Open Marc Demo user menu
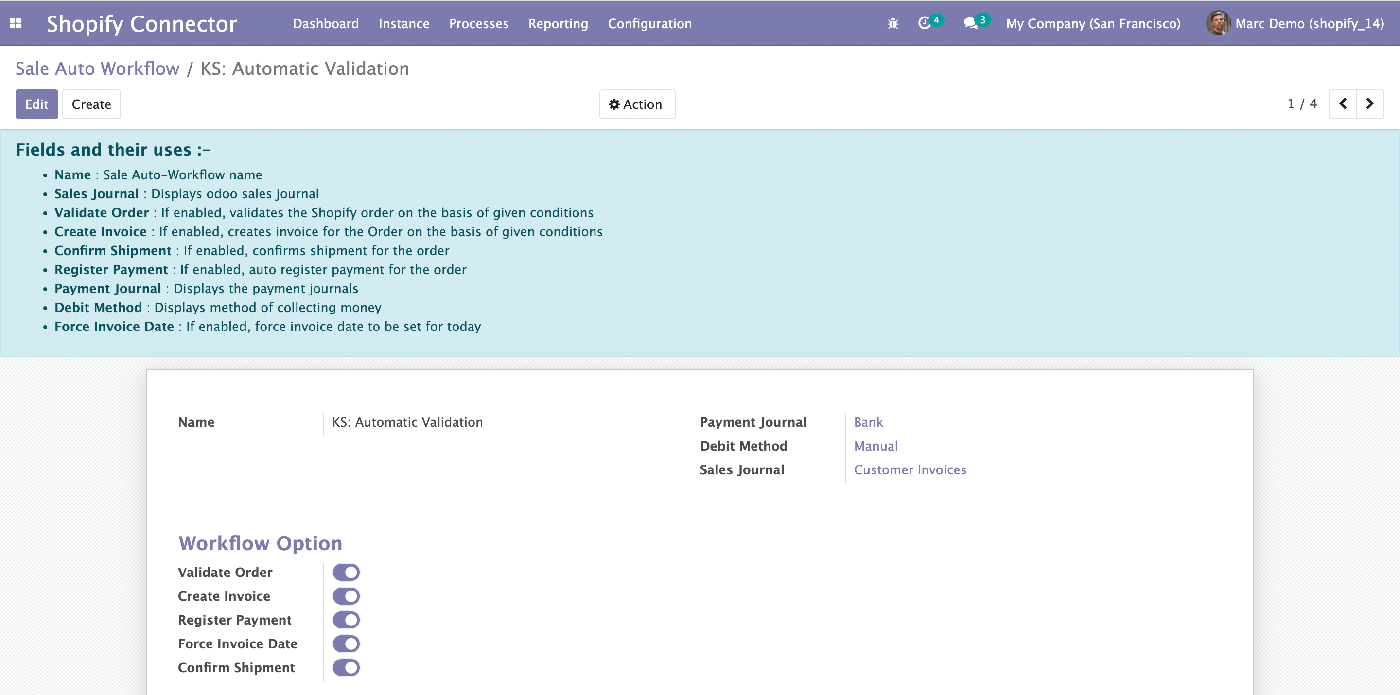 coord(1296,23)
